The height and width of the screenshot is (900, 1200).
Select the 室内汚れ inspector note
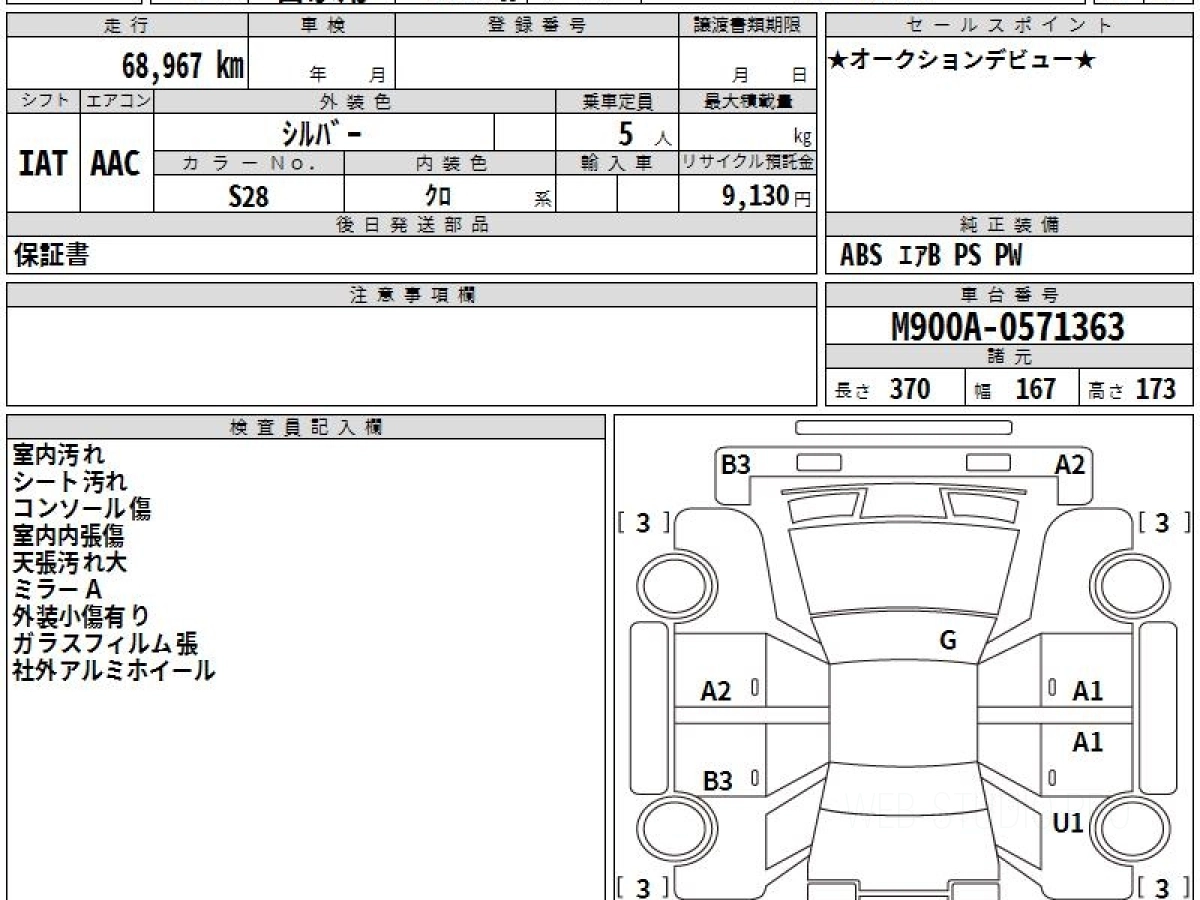(58, 455)
